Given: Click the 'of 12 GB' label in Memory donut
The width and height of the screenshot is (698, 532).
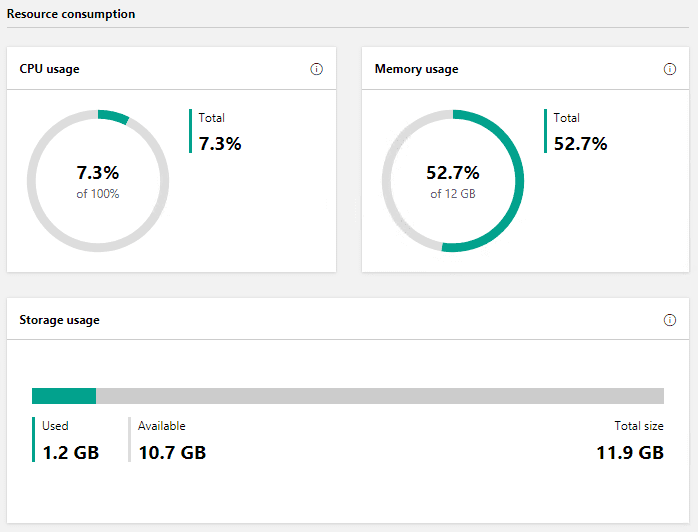Looking at the screenshot, I should (453, 194).
